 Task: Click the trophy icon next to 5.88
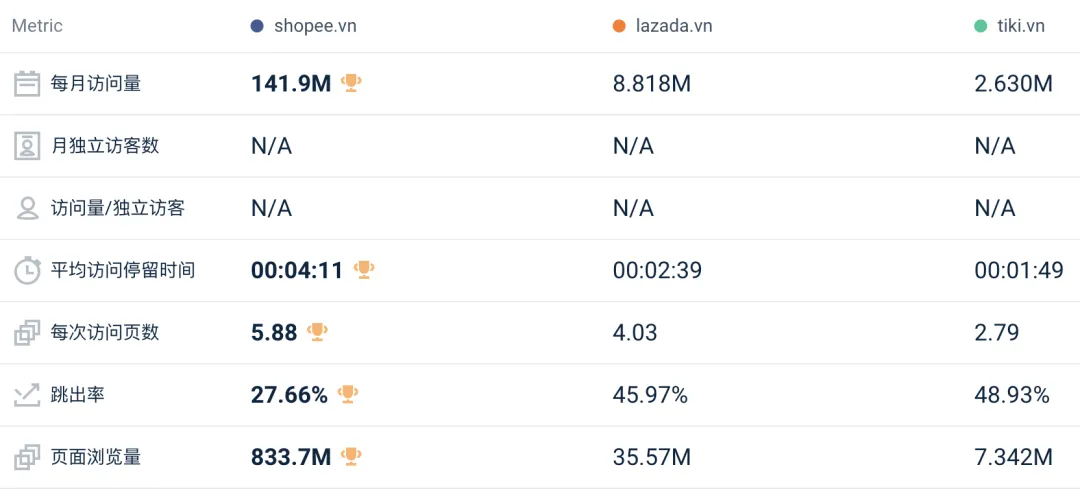click(318, 331)
